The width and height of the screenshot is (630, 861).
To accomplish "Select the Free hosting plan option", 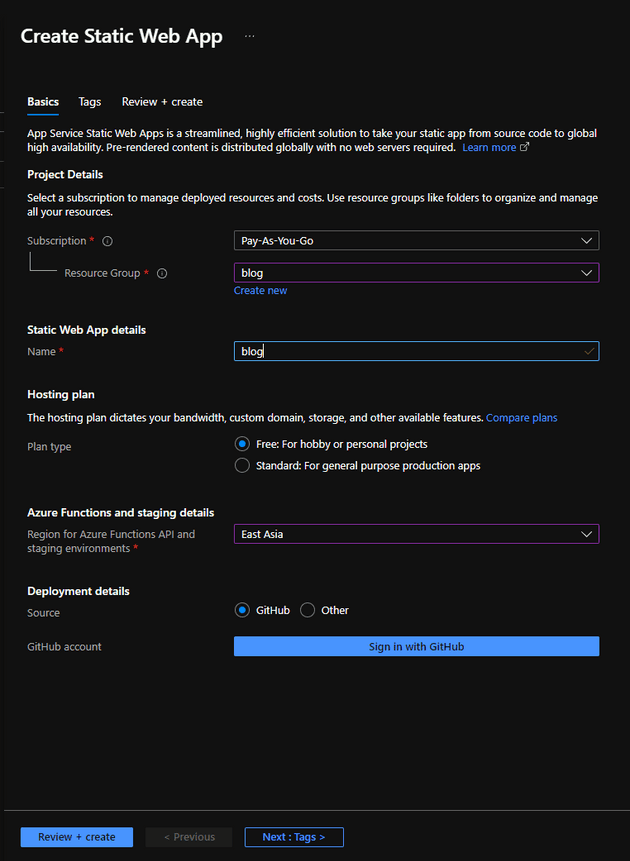I will pyautogui.click(x=240, y=443).
